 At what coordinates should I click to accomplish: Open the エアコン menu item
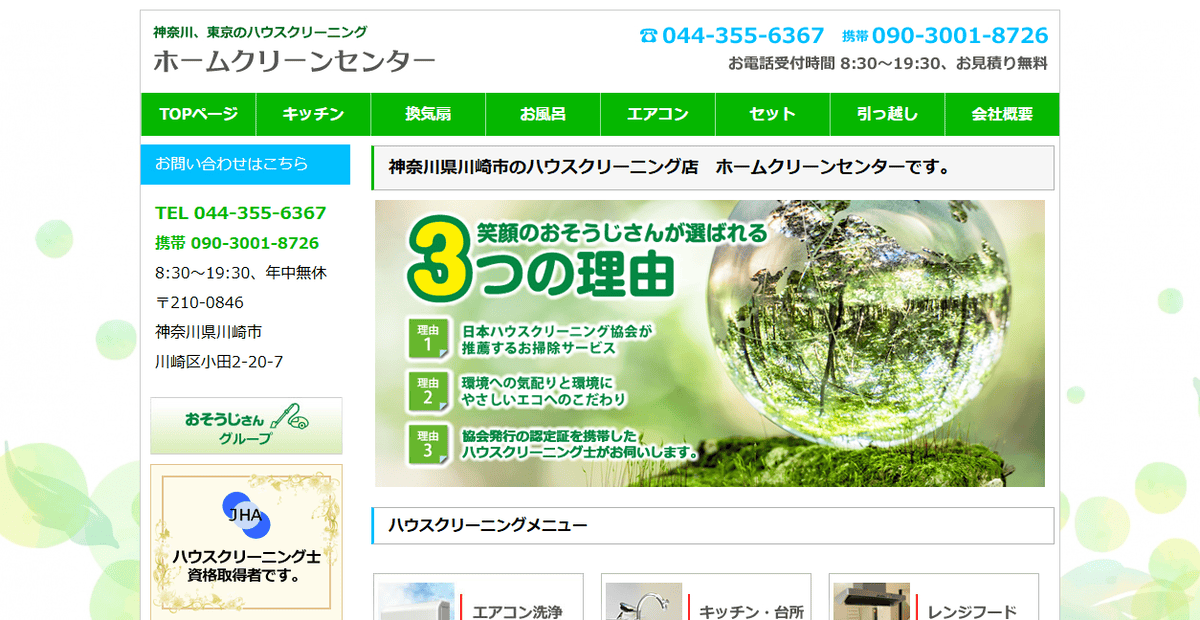point(658,114)
